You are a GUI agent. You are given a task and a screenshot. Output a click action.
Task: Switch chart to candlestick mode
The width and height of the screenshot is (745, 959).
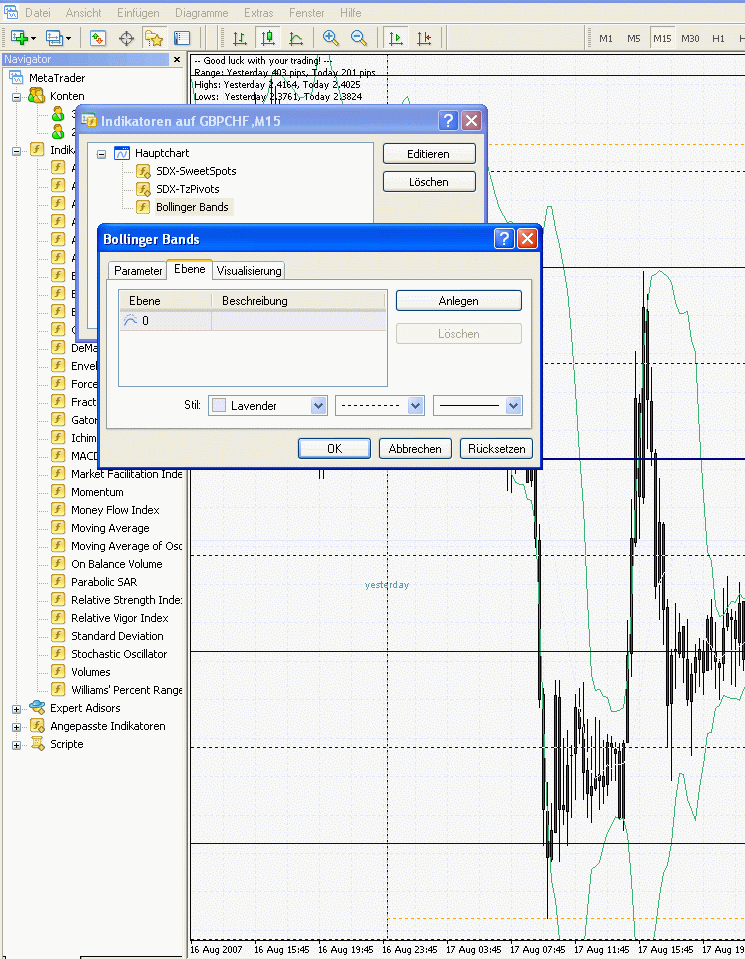pos(268,38)
